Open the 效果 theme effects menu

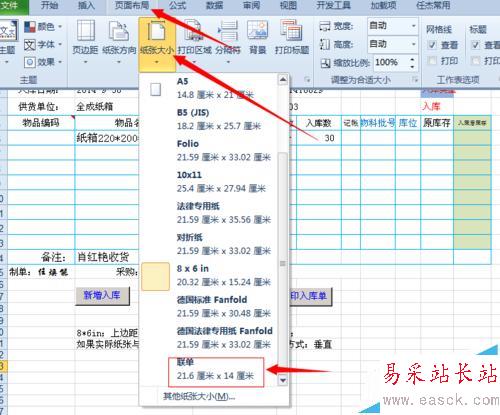[43, 62]
